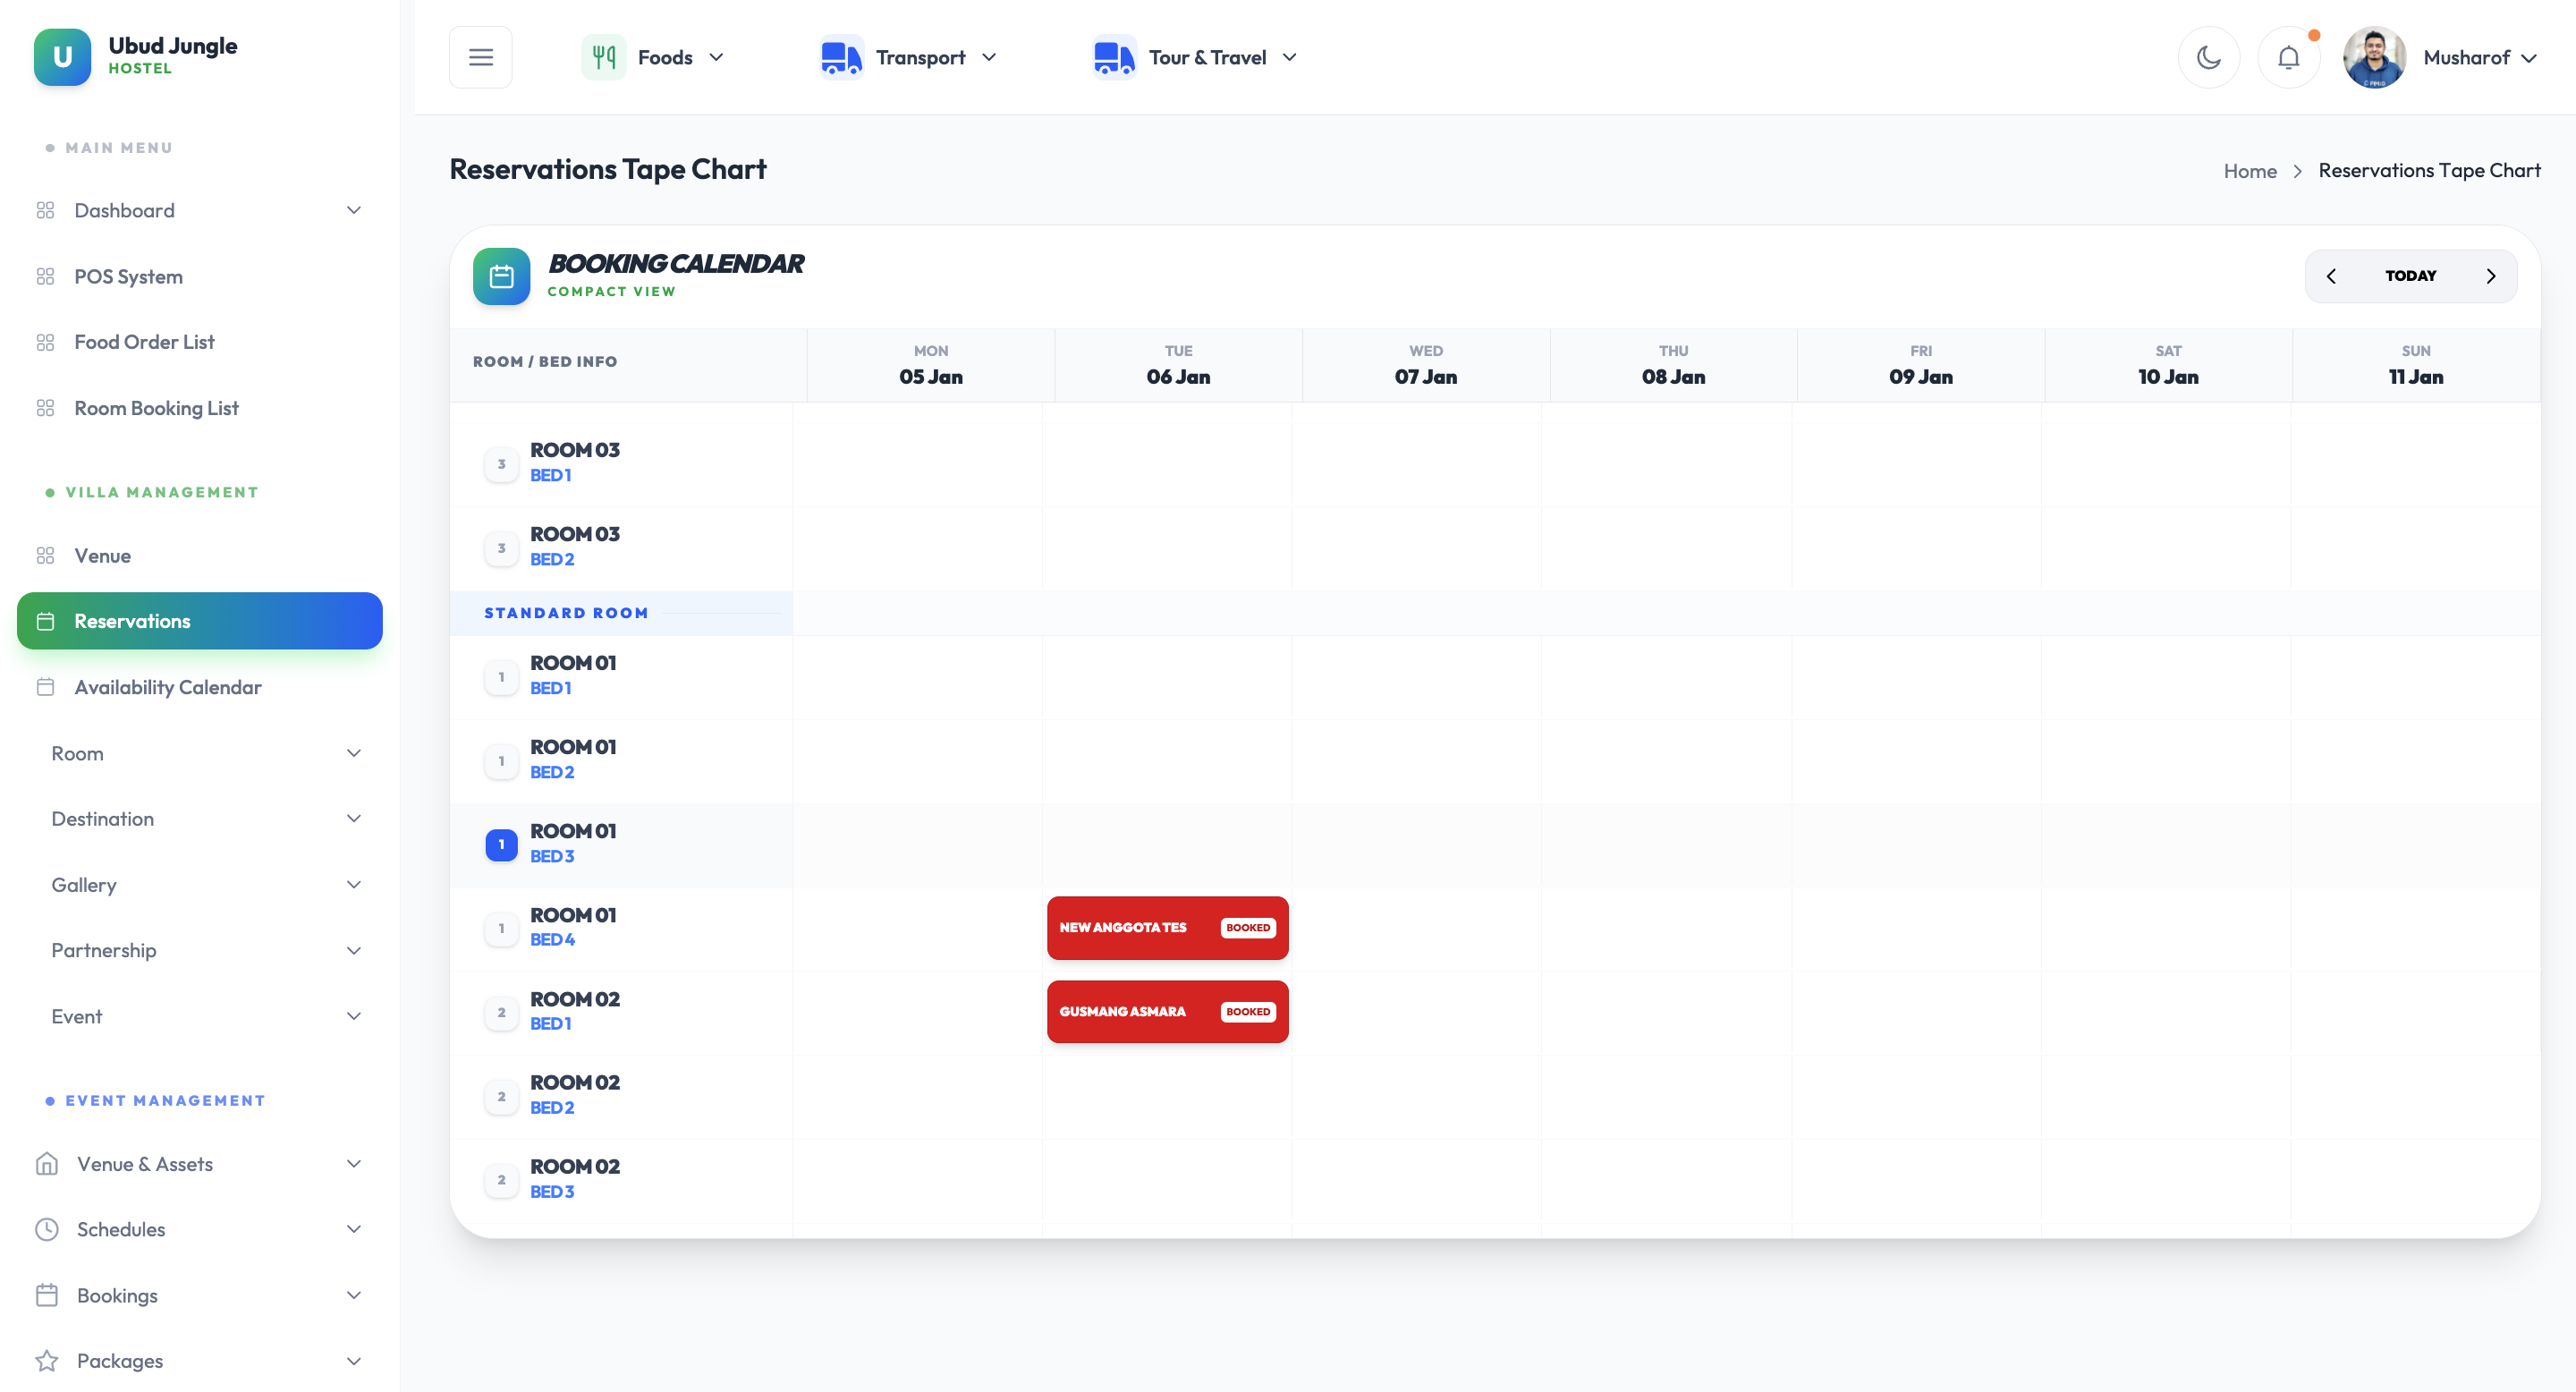Click the TODAY button

point(2411,276)
